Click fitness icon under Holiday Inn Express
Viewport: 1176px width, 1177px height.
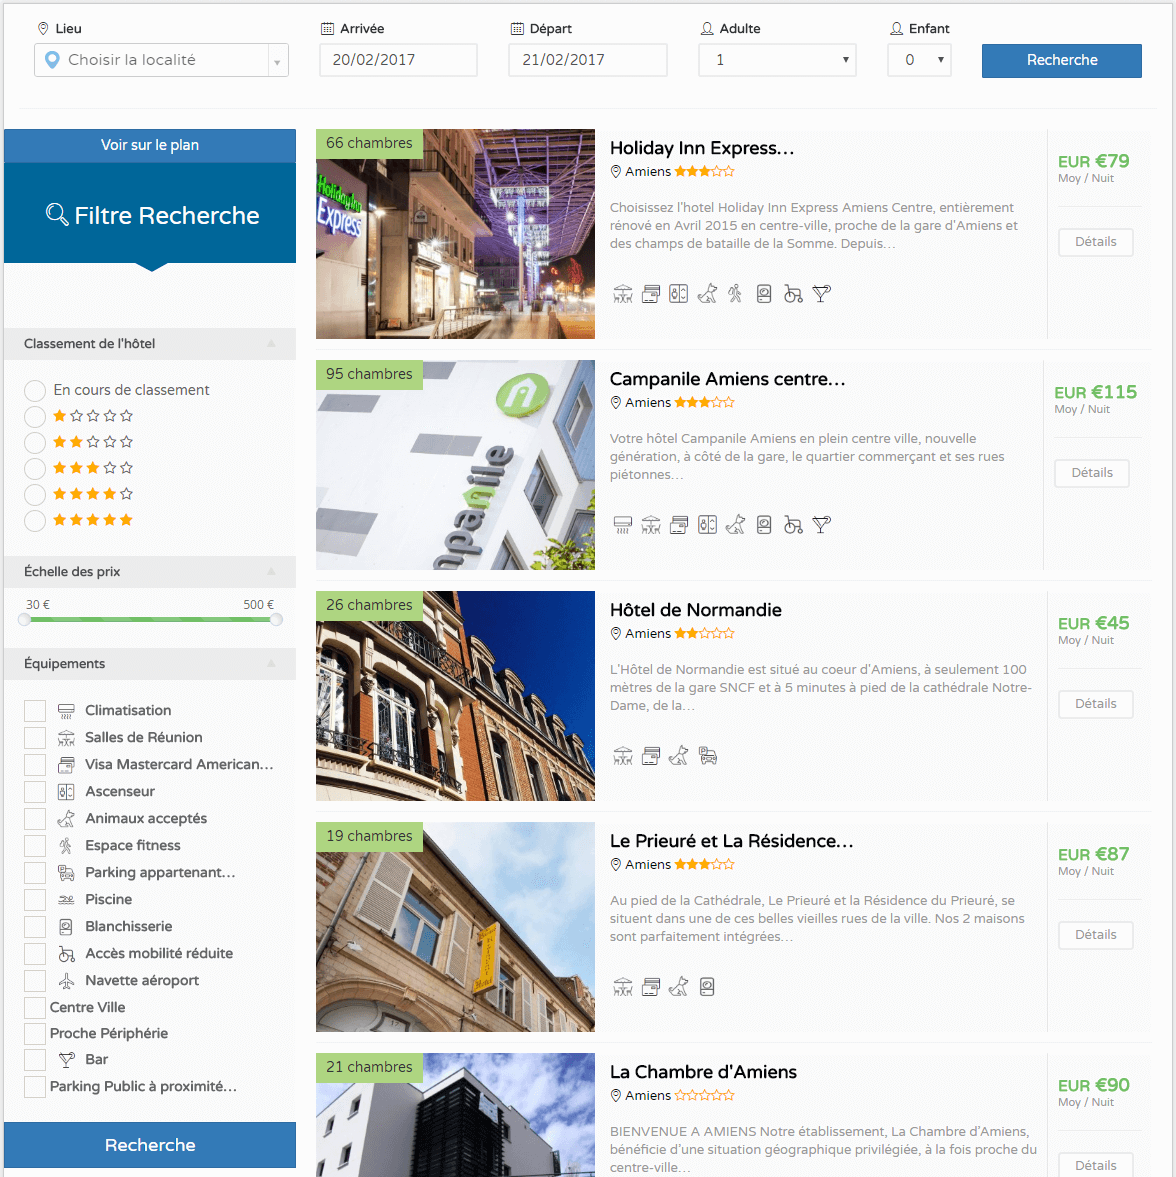click(x=735, y=294)
